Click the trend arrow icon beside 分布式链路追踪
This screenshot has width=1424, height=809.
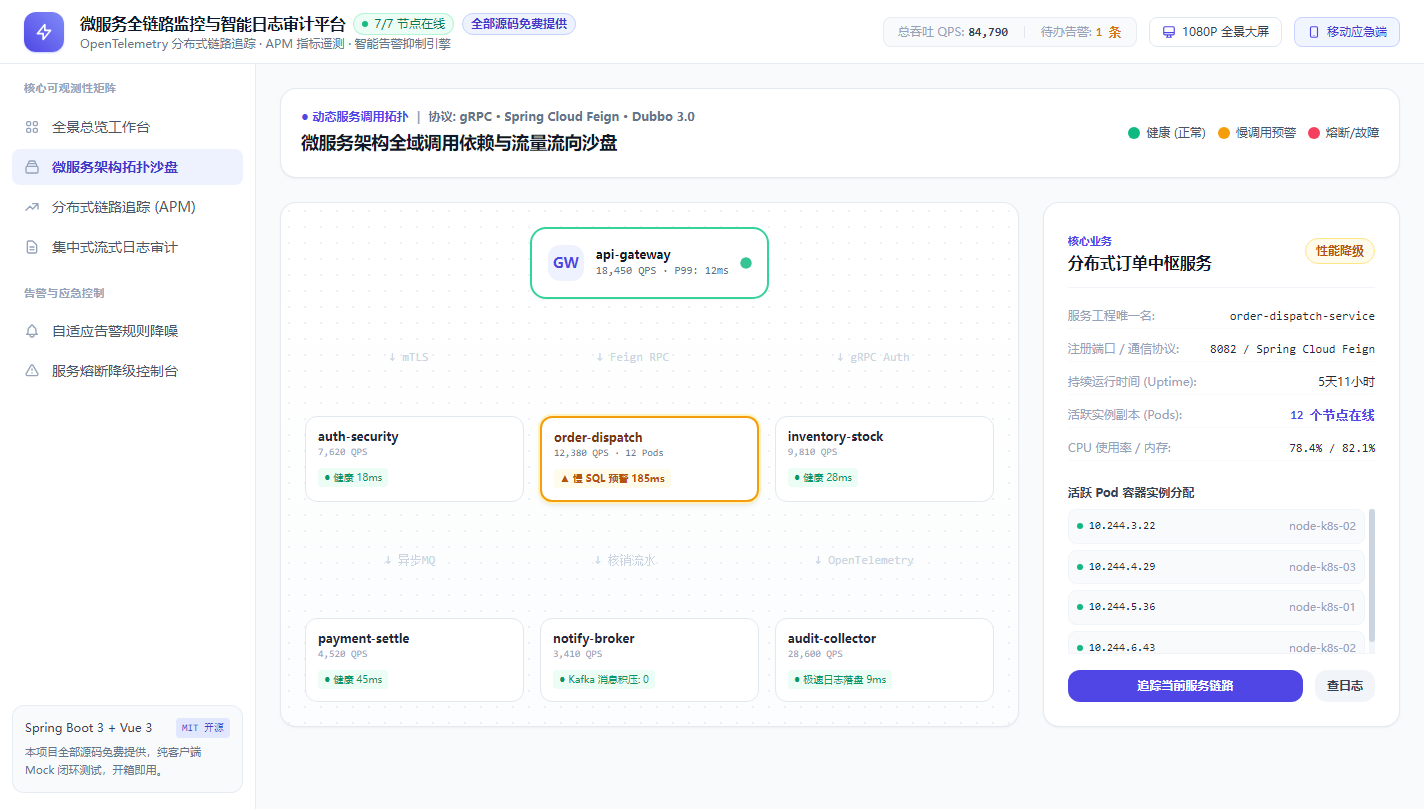(x=32, y=207)
